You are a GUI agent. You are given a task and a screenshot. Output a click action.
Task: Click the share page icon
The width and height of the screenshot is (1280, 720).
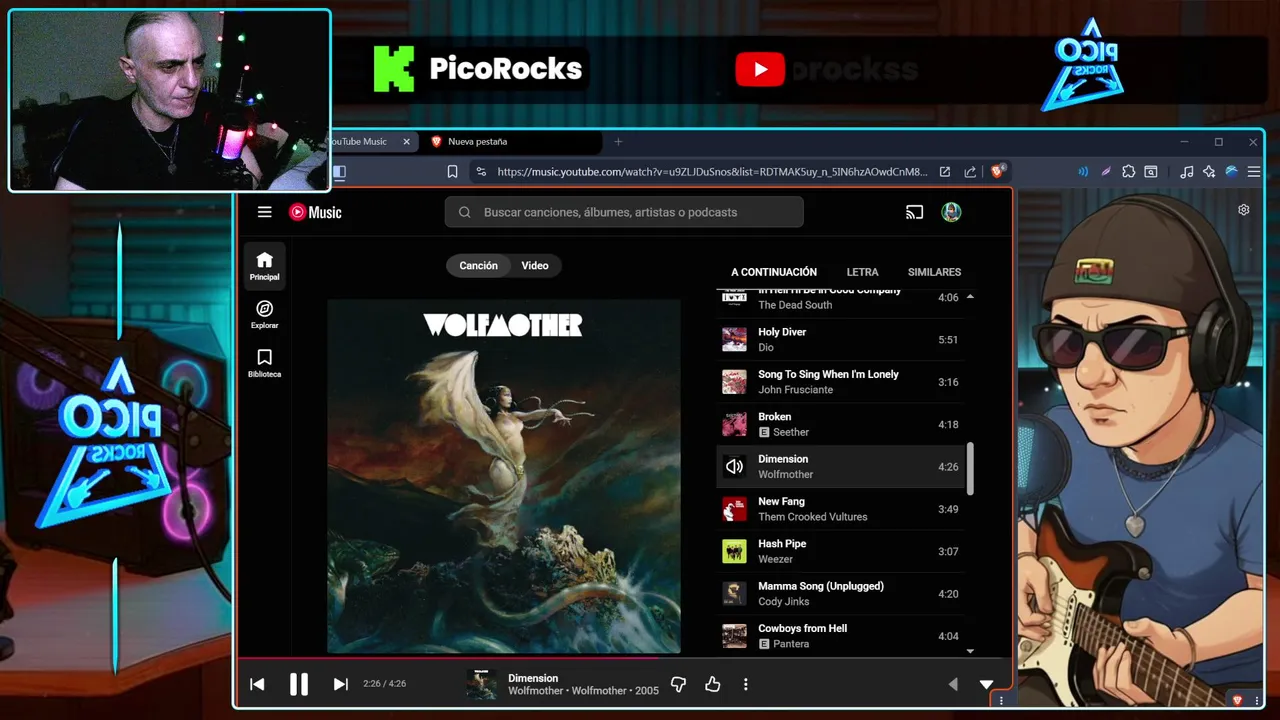(x=970, y=172)
